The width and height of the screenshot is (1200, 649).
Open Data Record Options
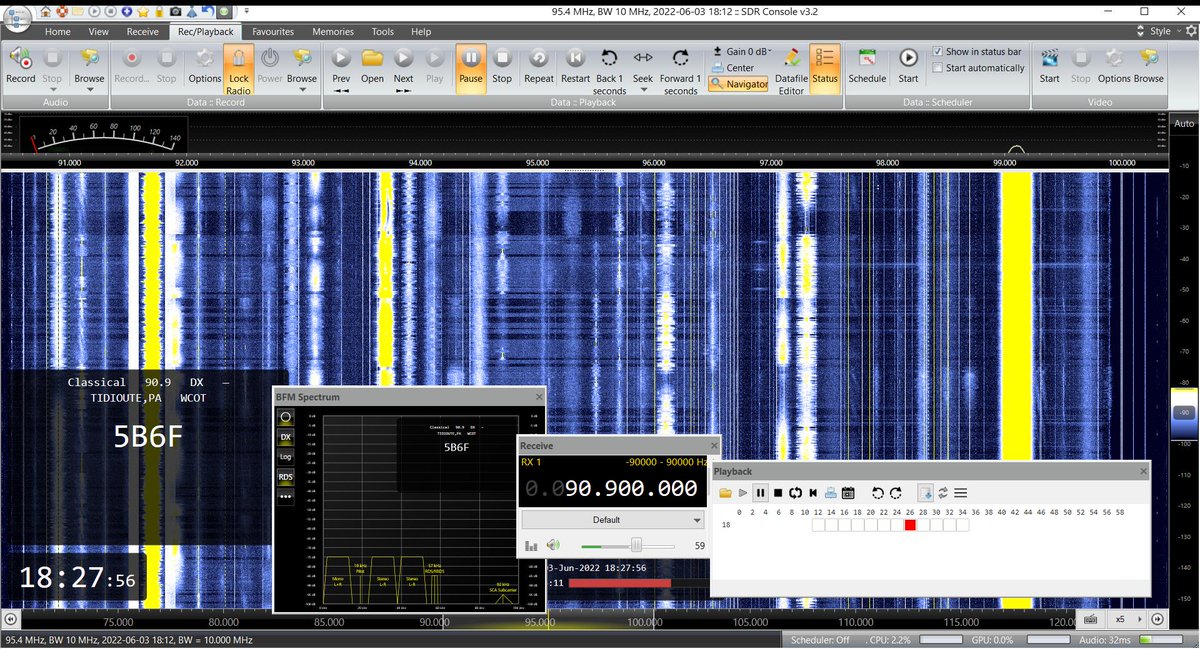(204, 67)
